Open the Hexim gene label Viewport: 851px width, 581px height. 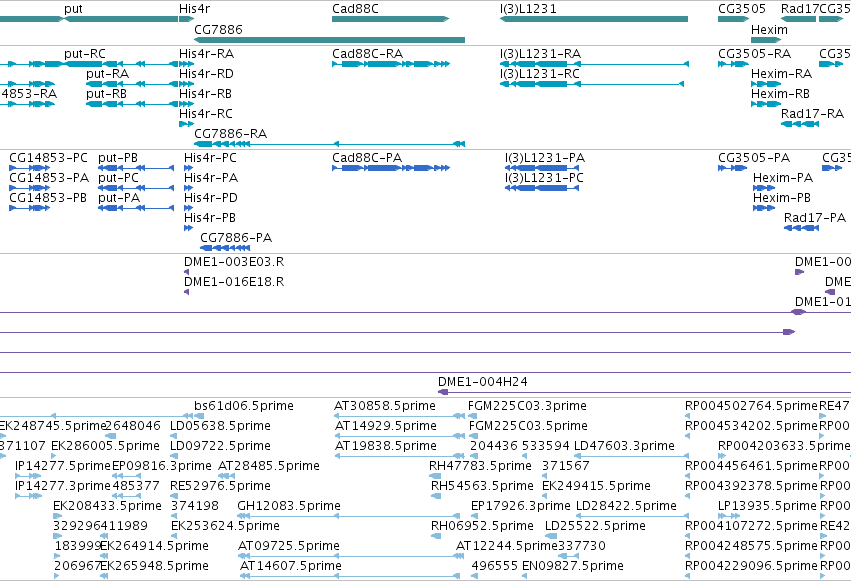click(769, 29)
